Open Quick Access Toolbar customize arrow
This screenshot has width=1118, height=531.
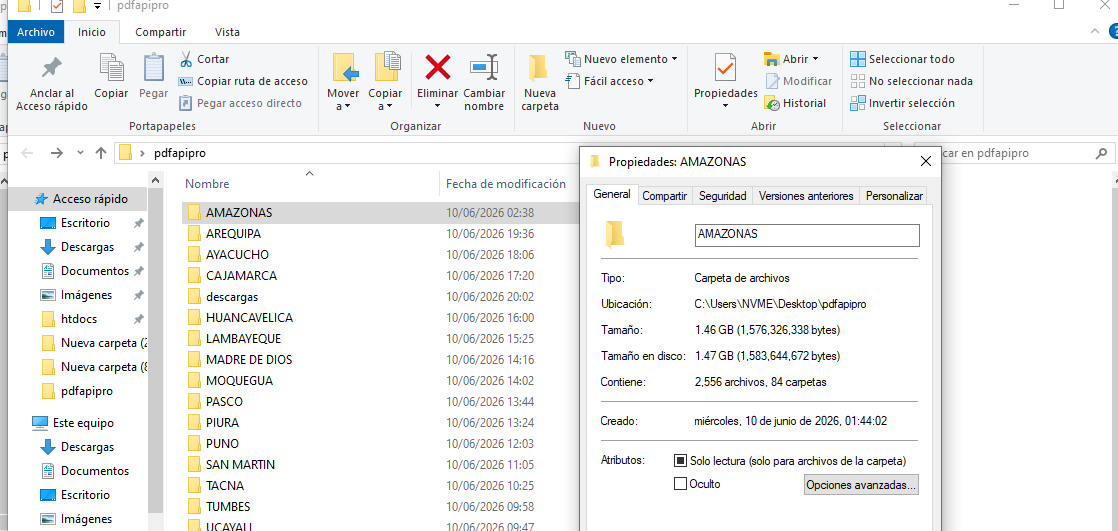click(97, 6)
